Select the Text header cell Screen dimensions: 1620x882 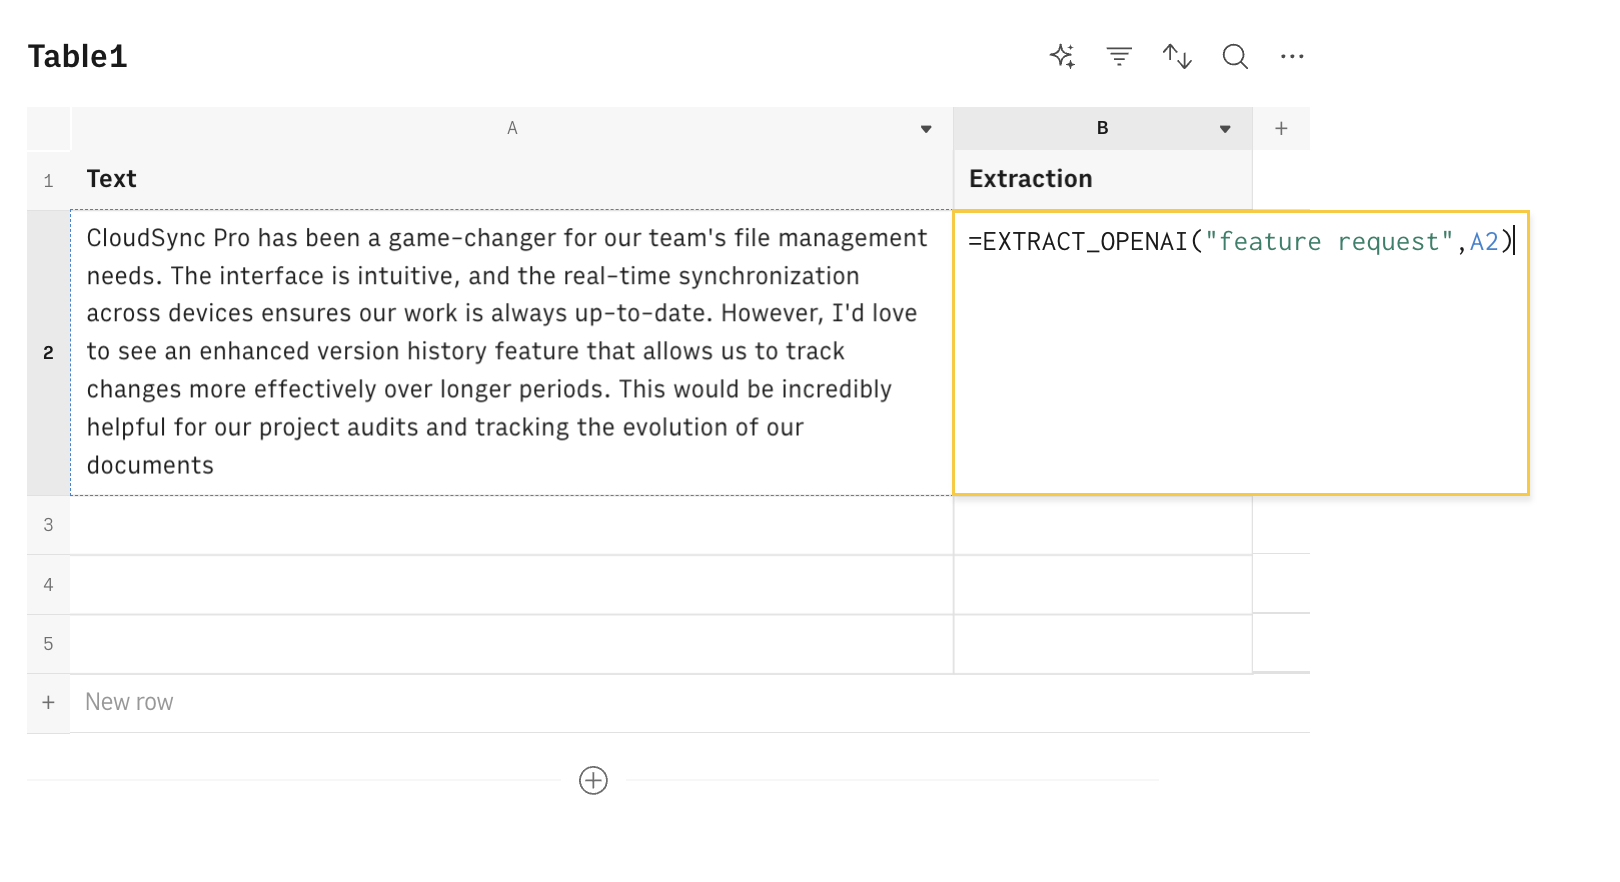512,179
